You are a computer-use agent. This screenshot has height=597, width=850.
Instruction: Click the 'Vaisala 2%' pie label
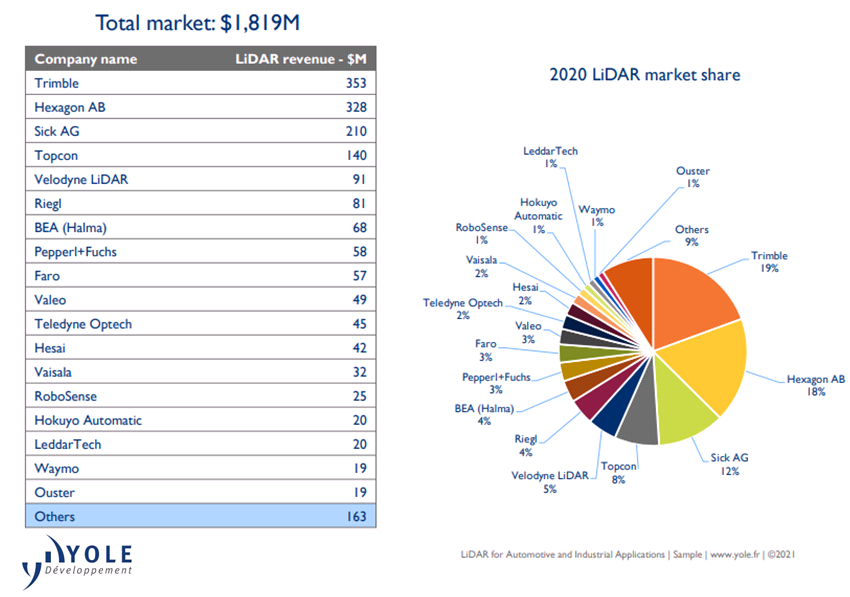[481, 266]
